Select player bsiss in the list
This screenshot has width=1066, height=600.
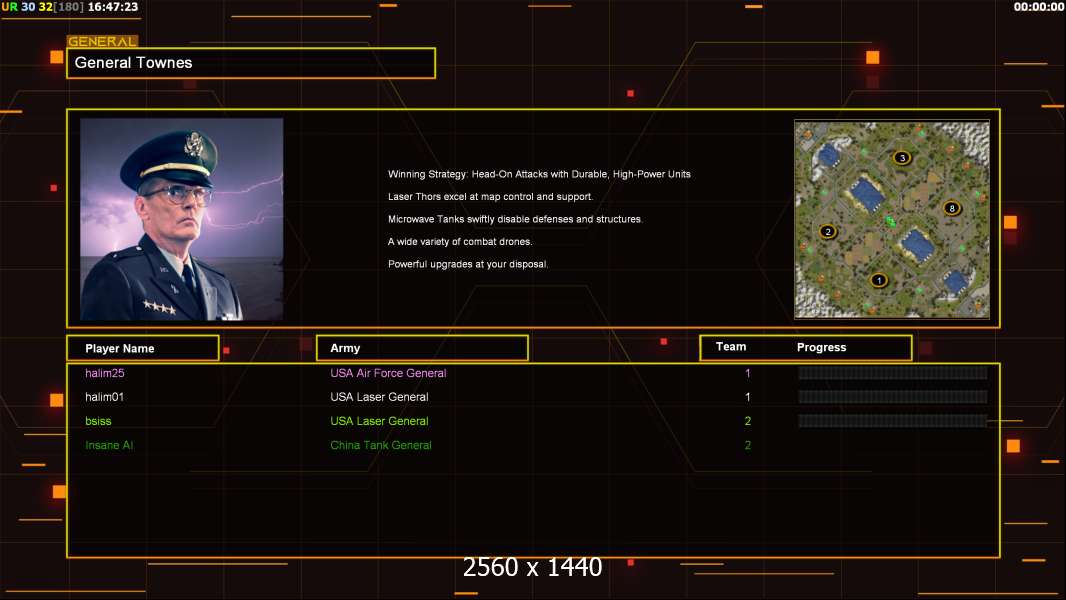coord(99,421)
